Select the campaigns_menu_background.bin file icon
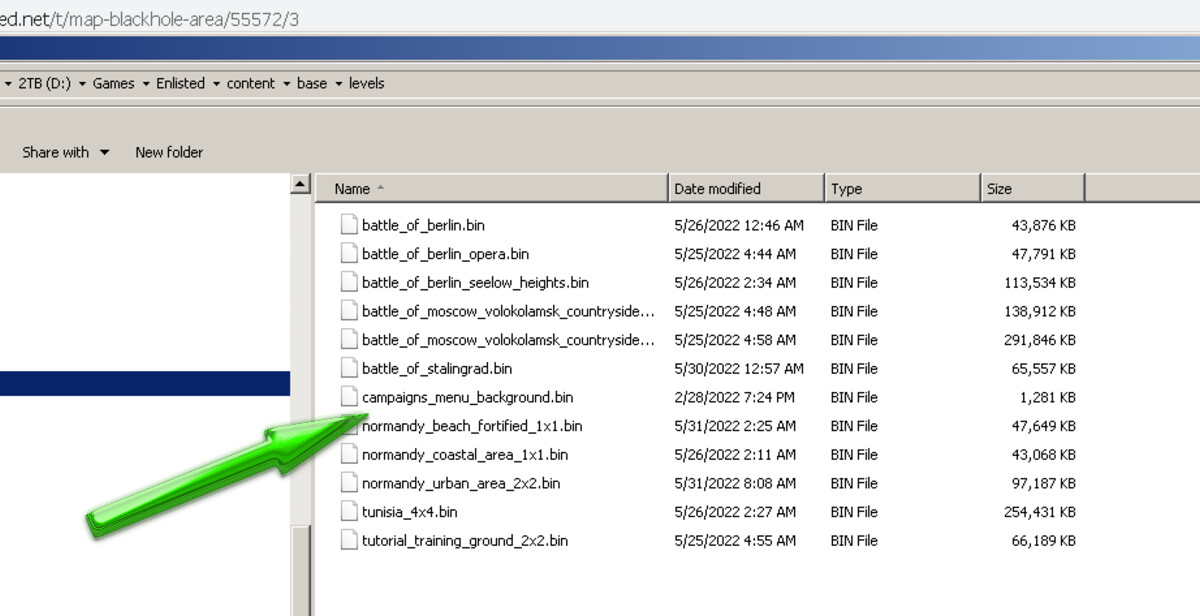 tap(348, 397)
